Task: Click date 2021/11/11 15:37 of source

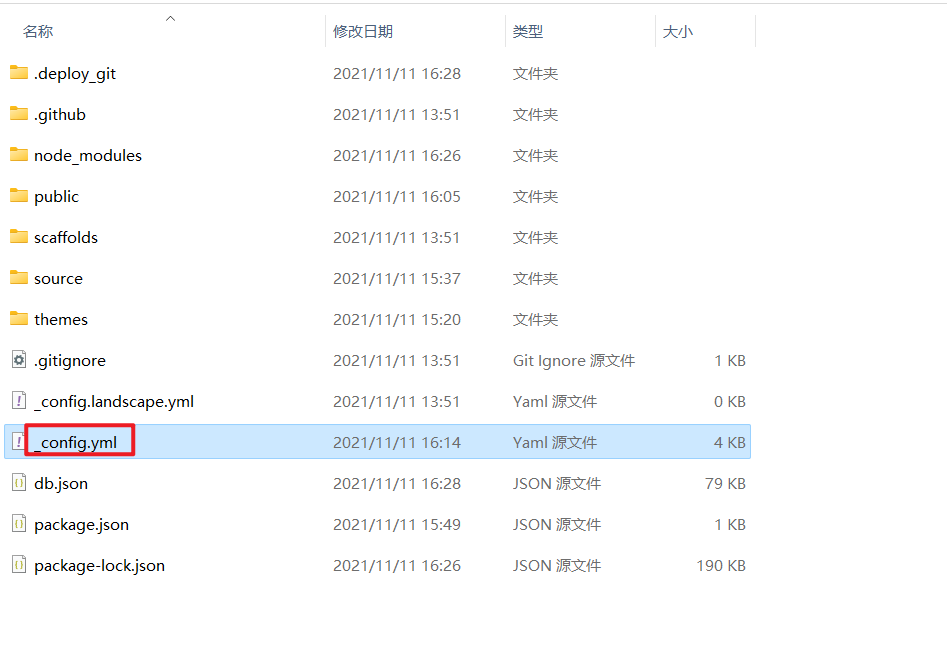Action: [x=397, y=279]
